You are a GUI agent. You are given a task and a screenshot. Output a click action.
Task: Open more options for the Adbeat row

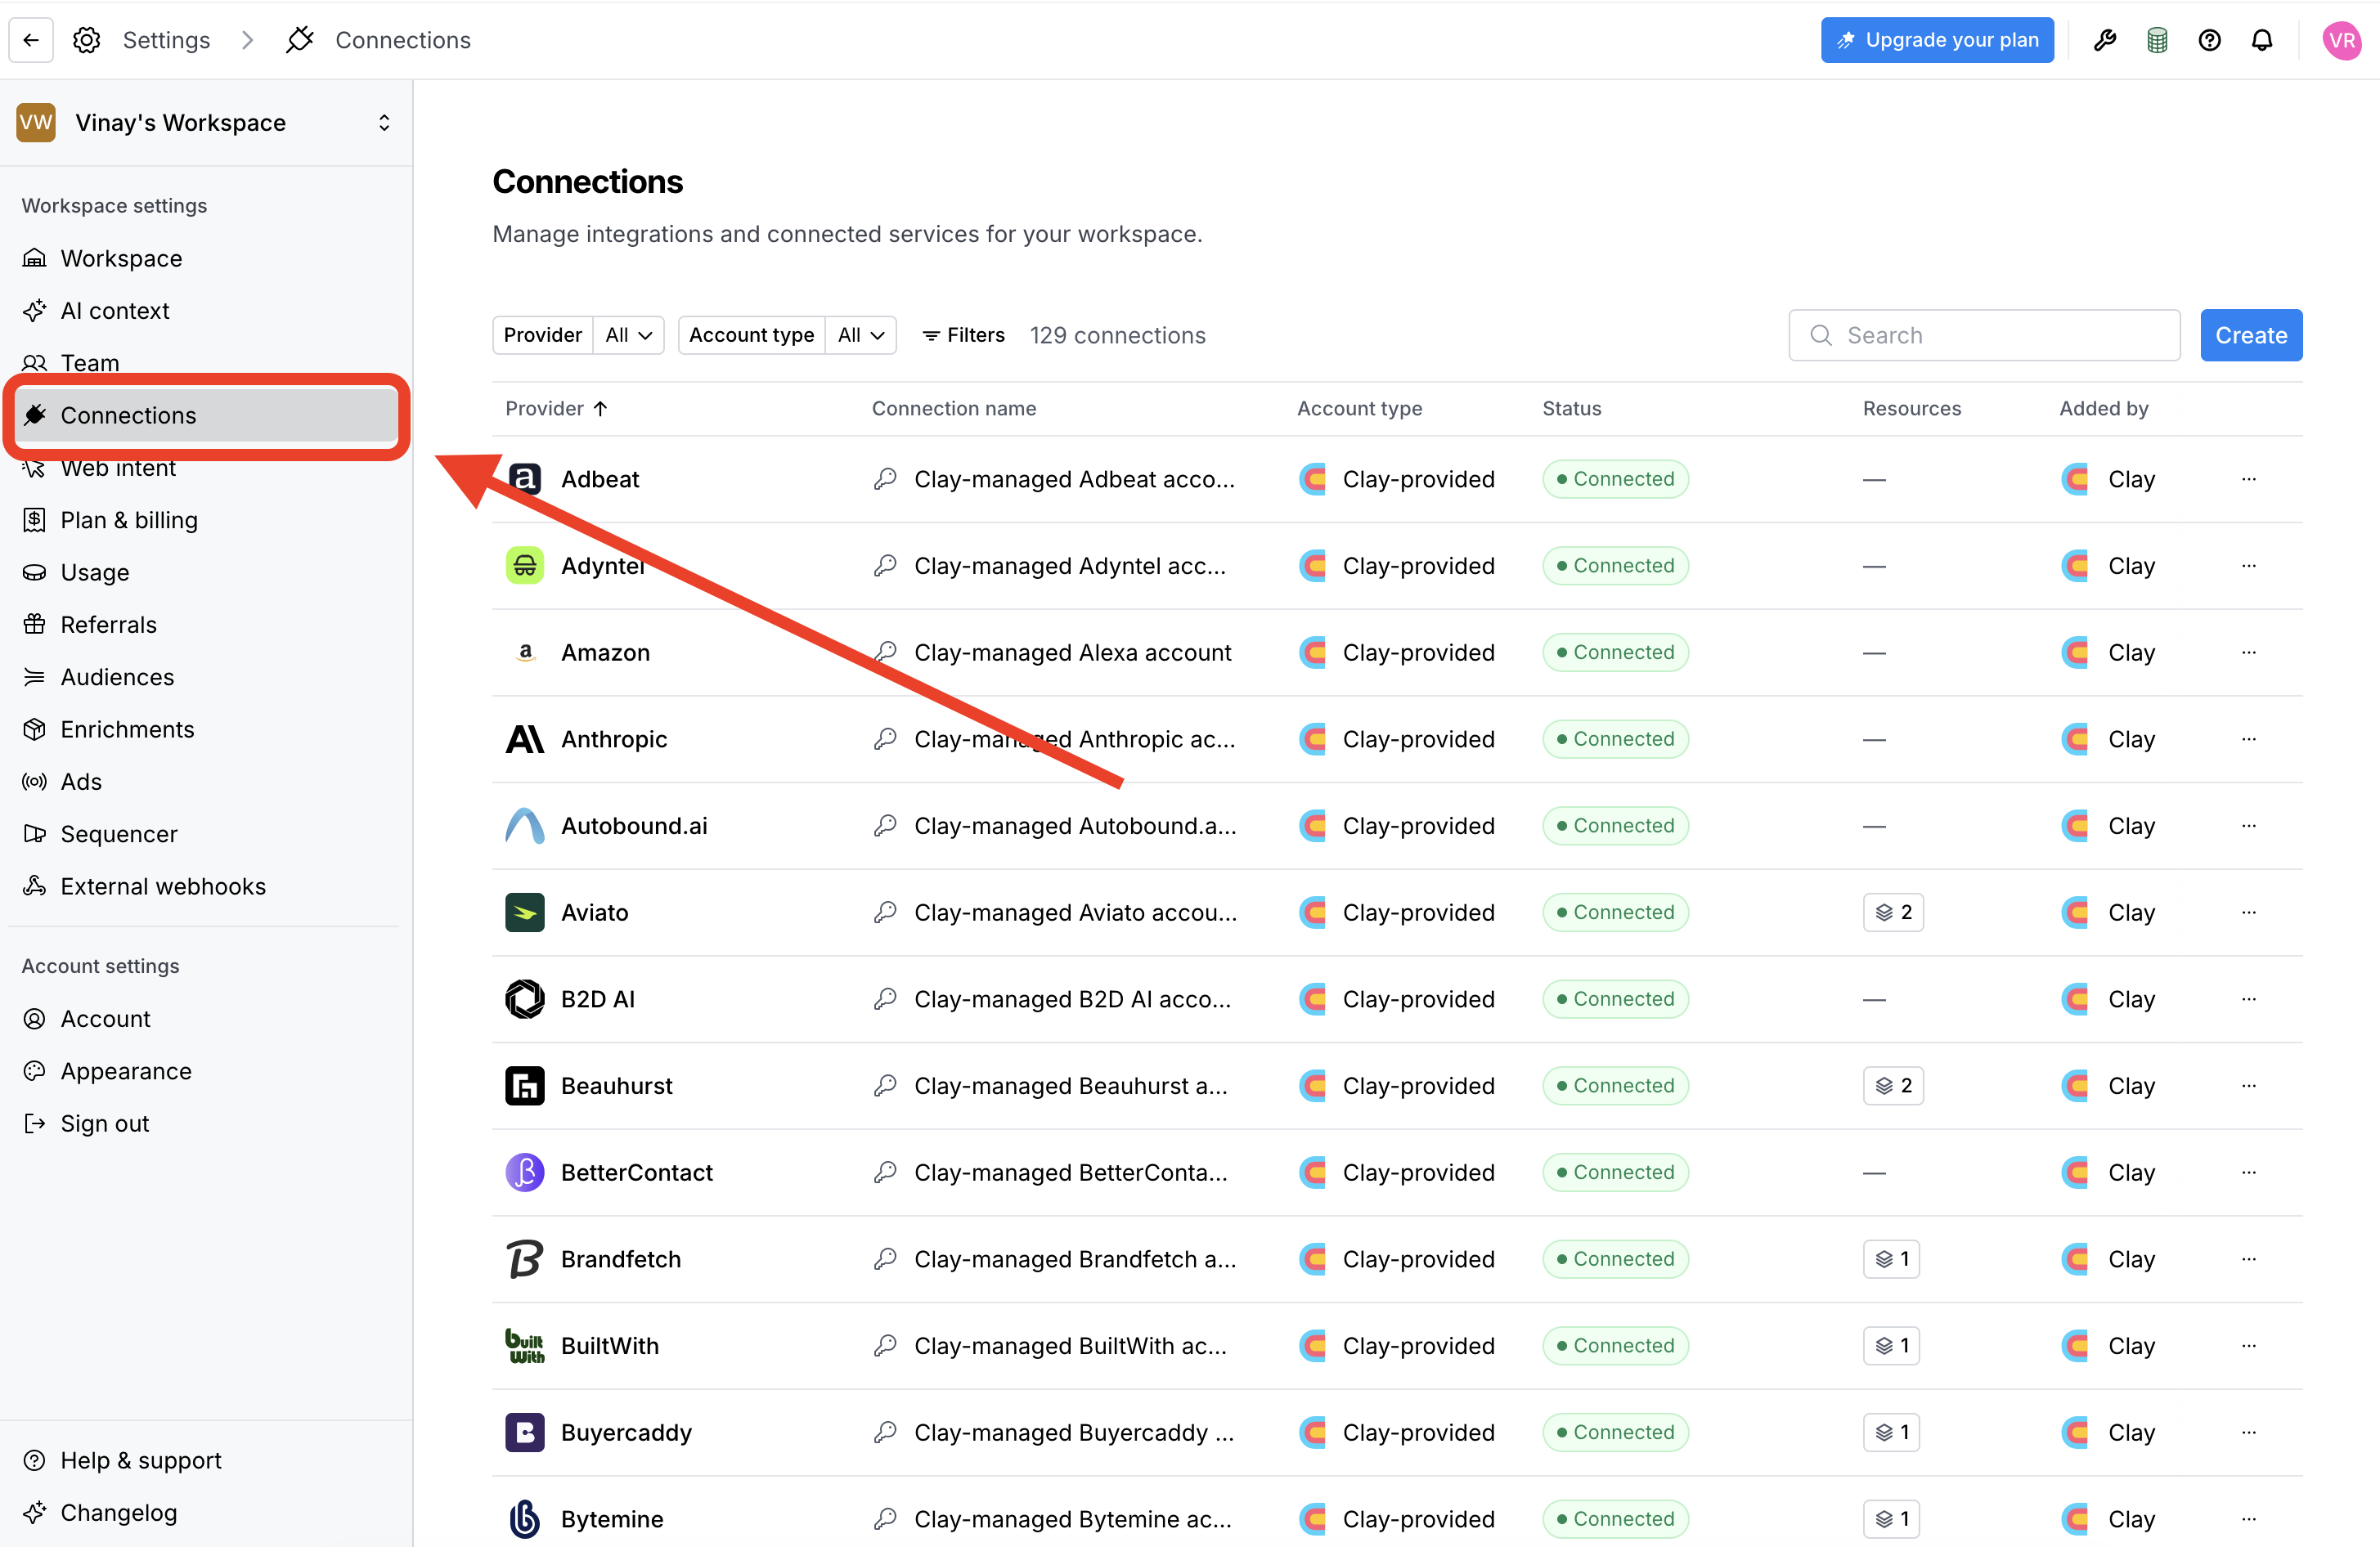tap(2249, 479)
